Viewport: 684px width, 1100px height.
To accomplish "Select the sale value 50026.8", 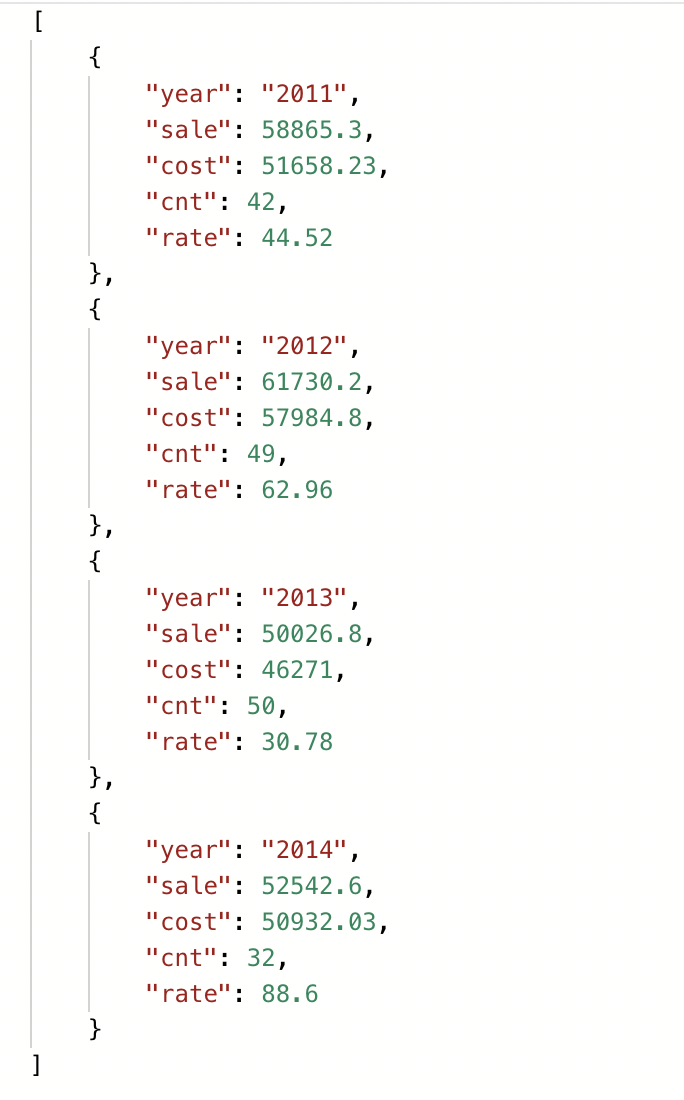I will pyautogui.click(x=311, y=633).
